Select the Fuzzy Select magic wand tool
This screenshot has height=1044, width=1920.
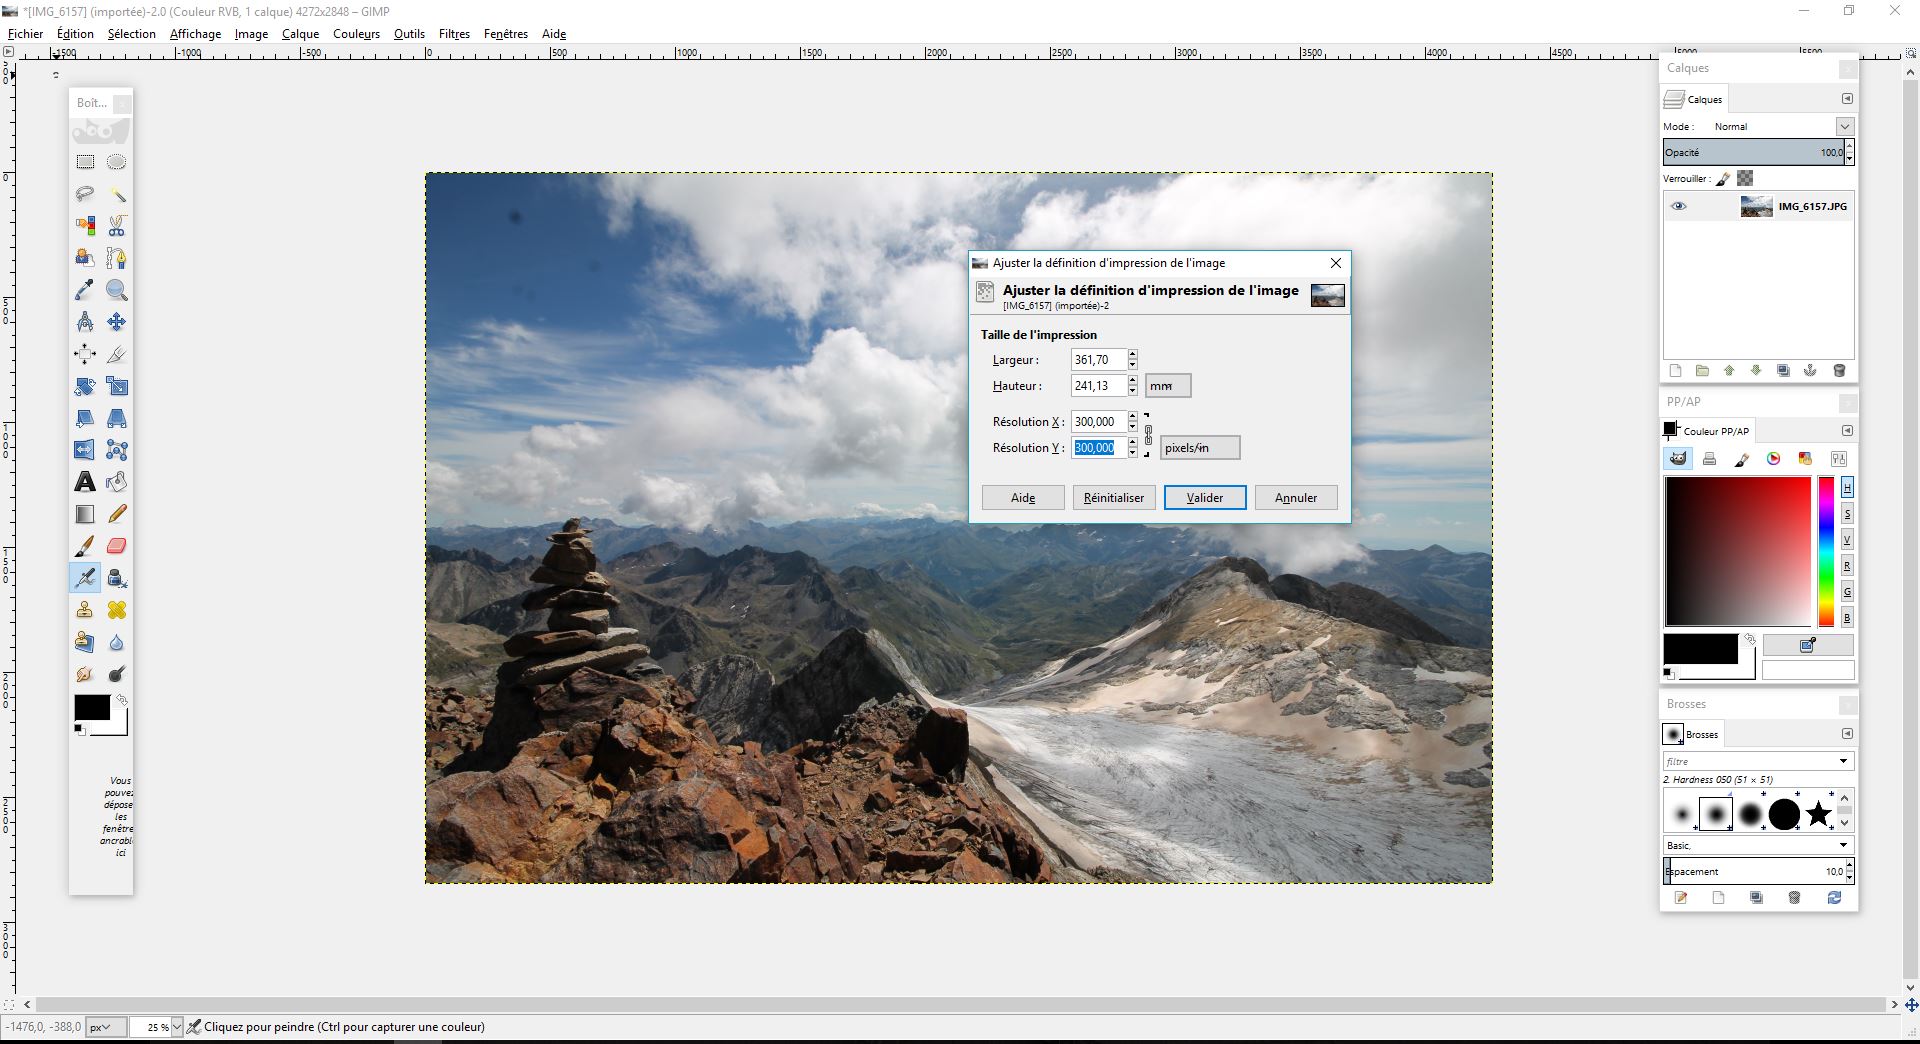click(117, 194)
